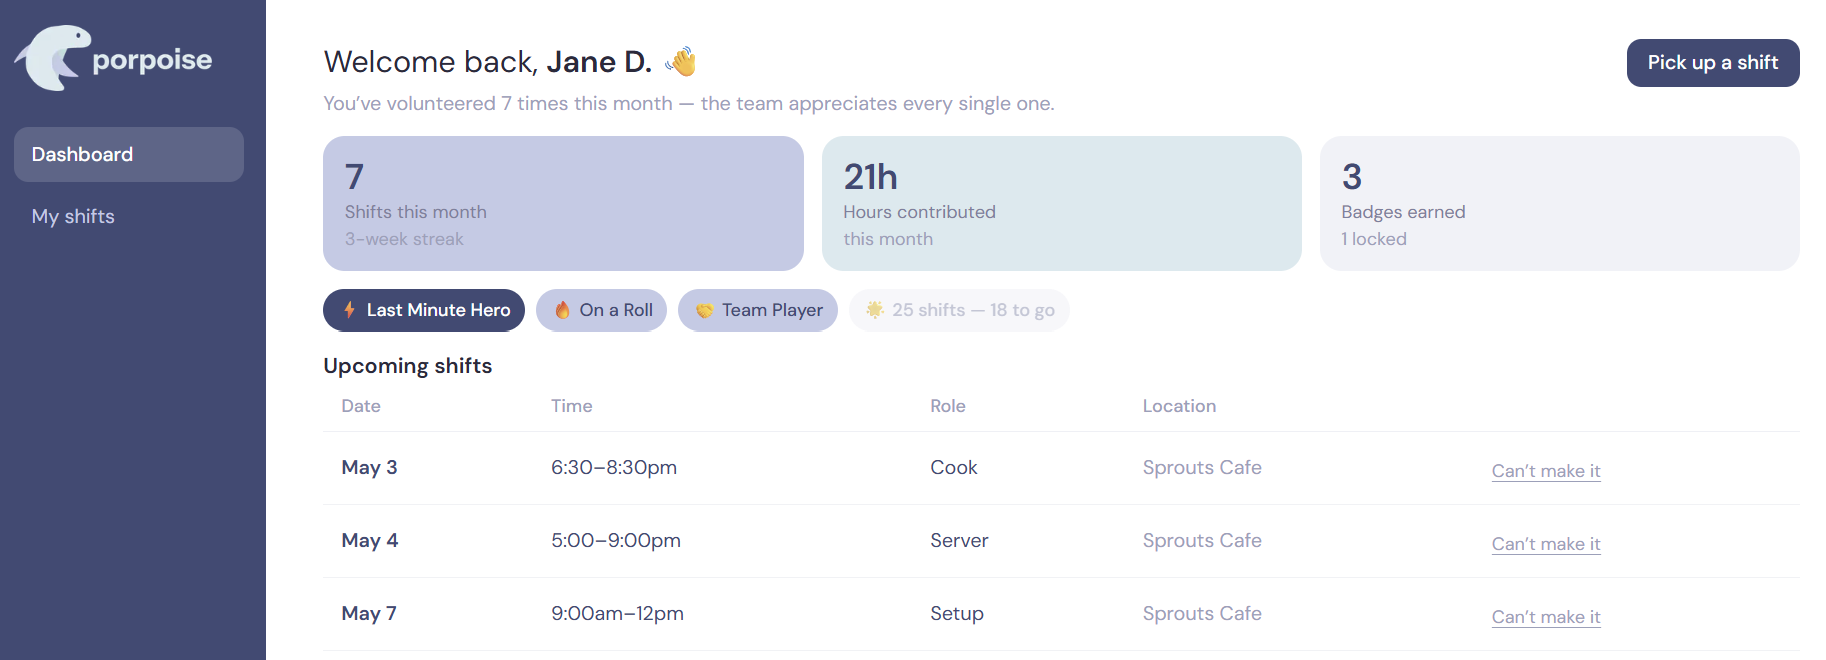
Task: Click the Pick up a shift button
Action: 1713,63
